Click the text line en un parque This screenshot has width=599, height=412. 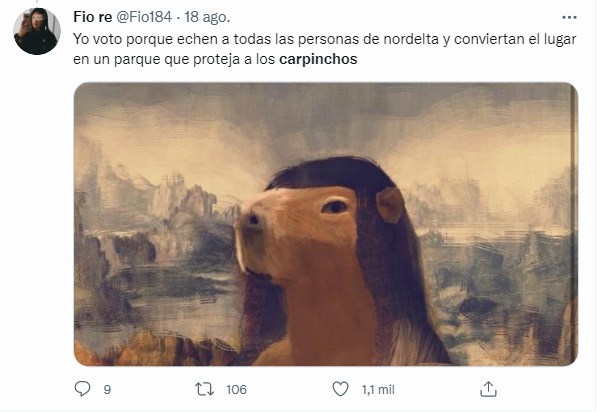tap(215, 59)
